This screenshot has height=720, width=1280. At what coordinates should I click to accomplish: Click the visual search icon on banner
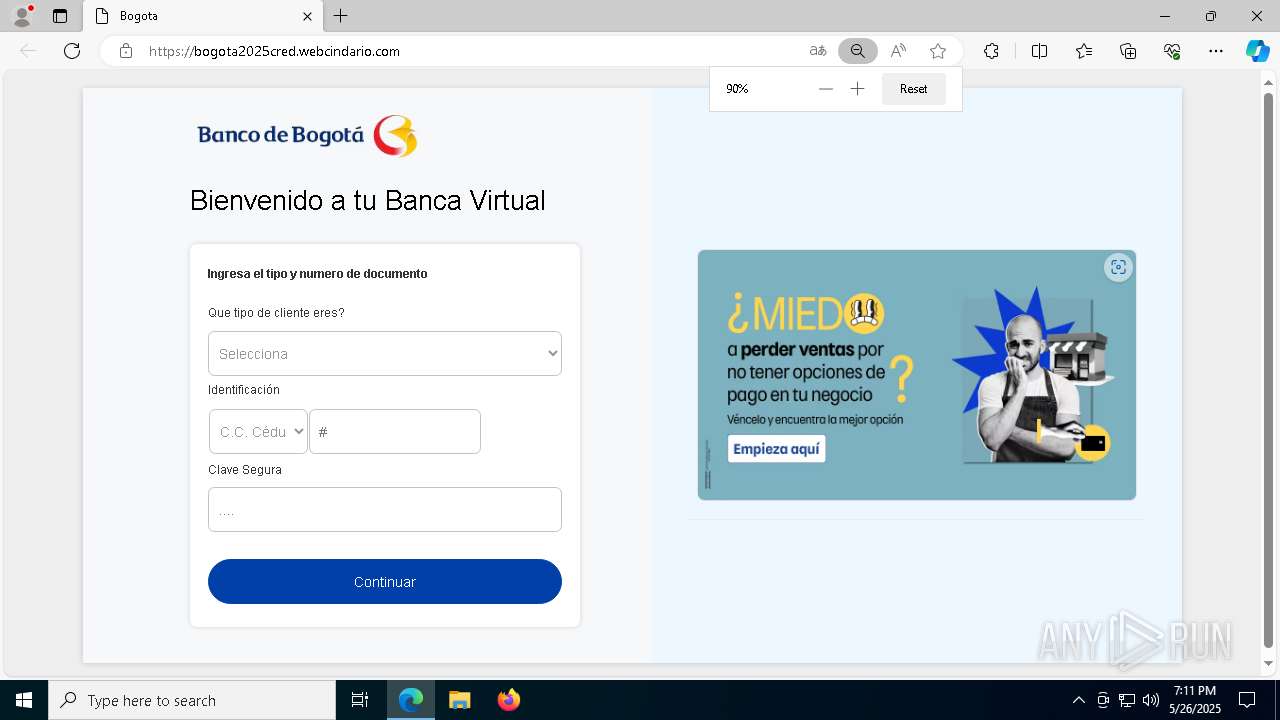pos(1118,267)
